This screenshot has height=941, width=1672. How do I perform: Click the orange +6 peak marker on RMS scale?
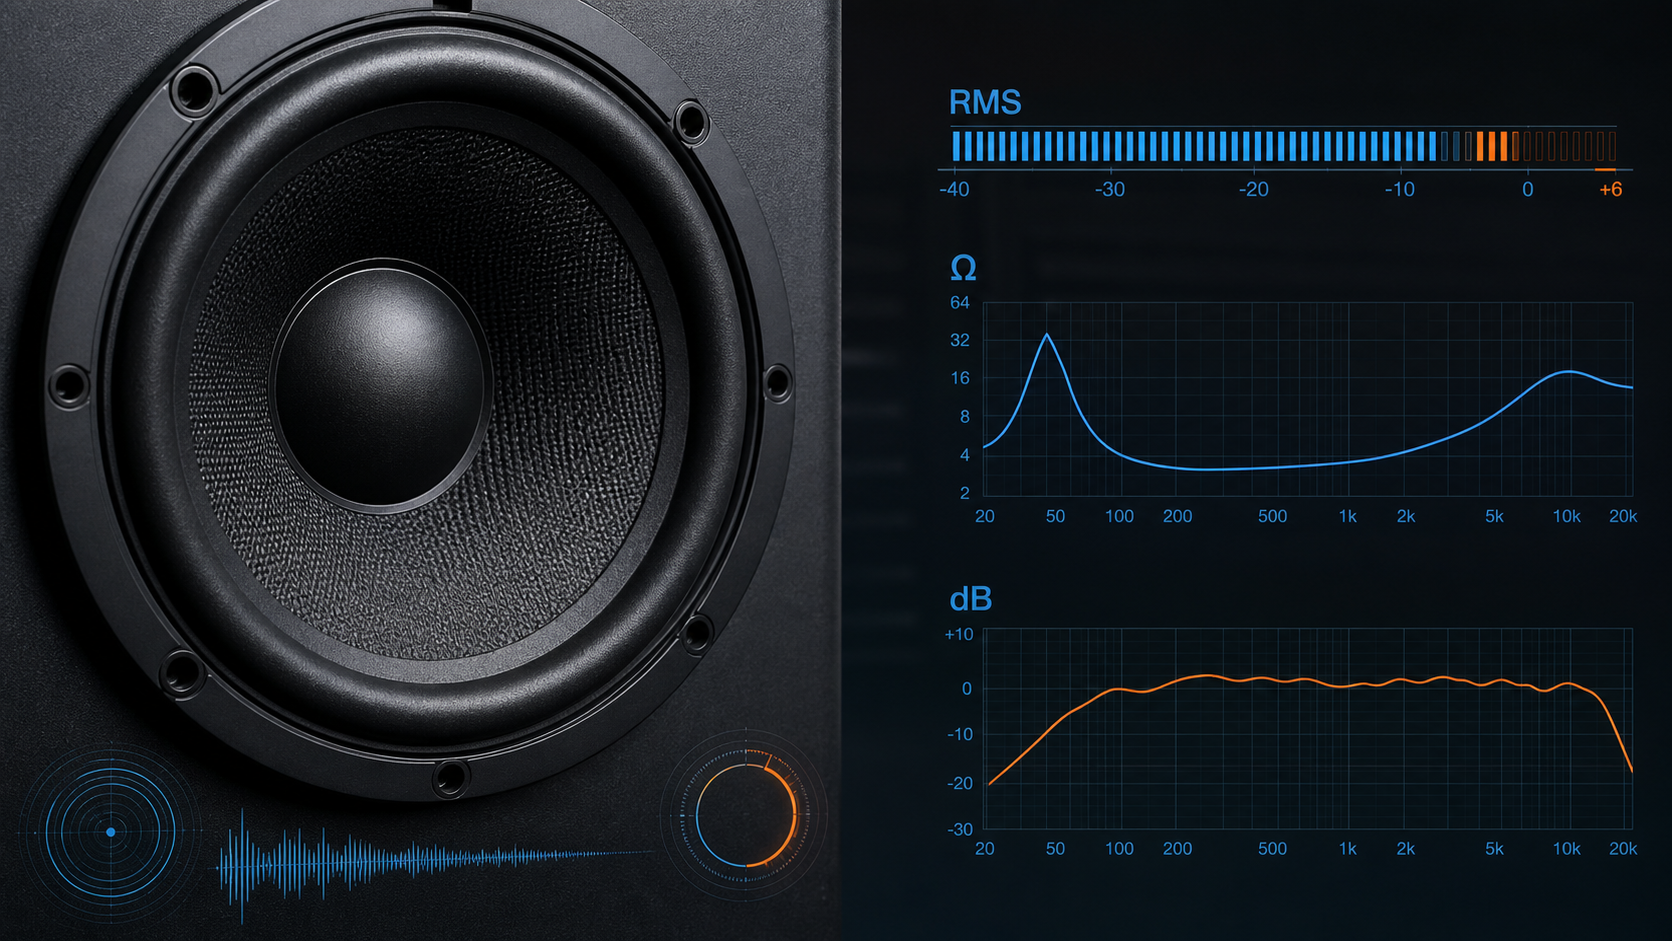tap(1610, 189)
